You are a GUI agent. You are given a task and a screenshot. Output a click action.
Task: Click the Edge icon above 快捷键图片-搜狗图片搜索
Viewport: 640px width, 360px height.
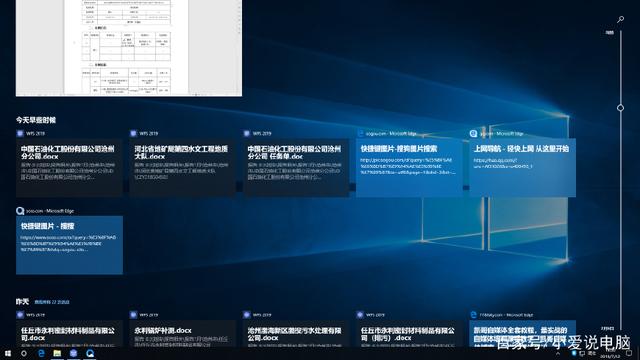click(360, 133)
